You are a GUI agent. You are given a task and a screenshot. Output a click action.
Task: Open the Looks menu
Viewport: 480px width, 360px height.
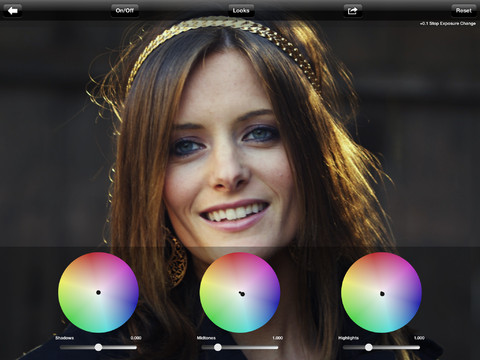click(x=241, y=11)
